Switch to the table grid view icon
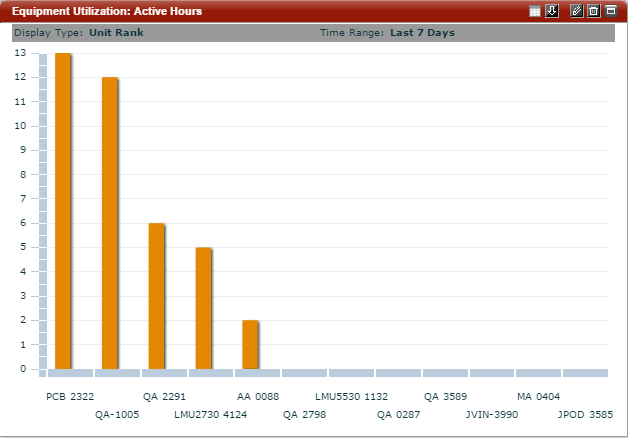Image resolution: width=628 pixels, height=438 pixels. (x=535, y=11)
